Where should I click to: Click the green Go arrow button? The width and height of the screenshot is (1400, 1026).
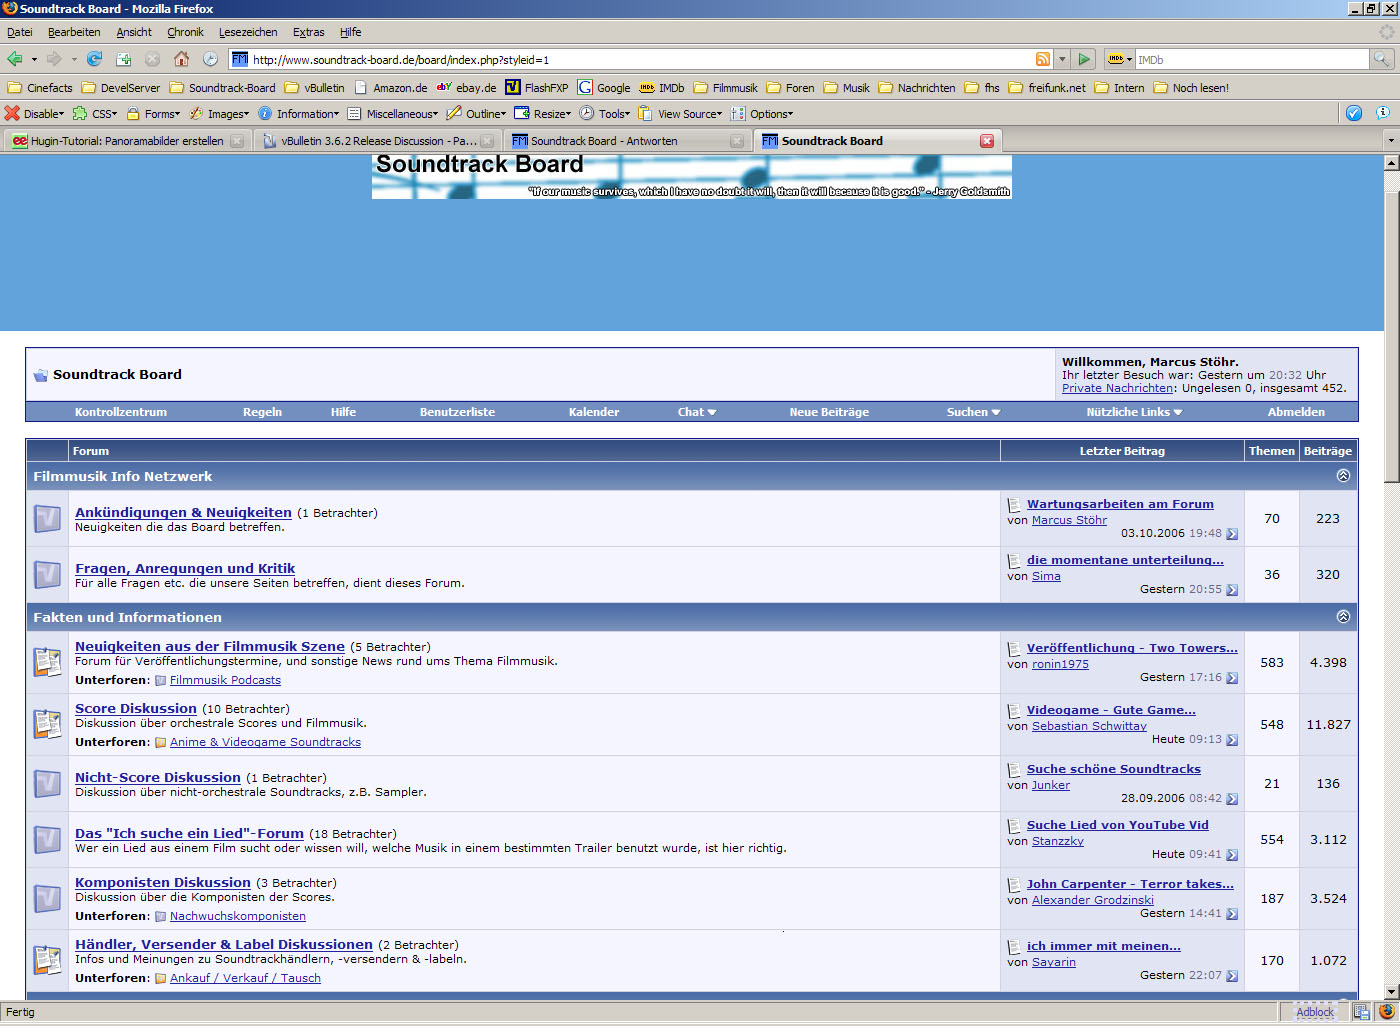1084,60
